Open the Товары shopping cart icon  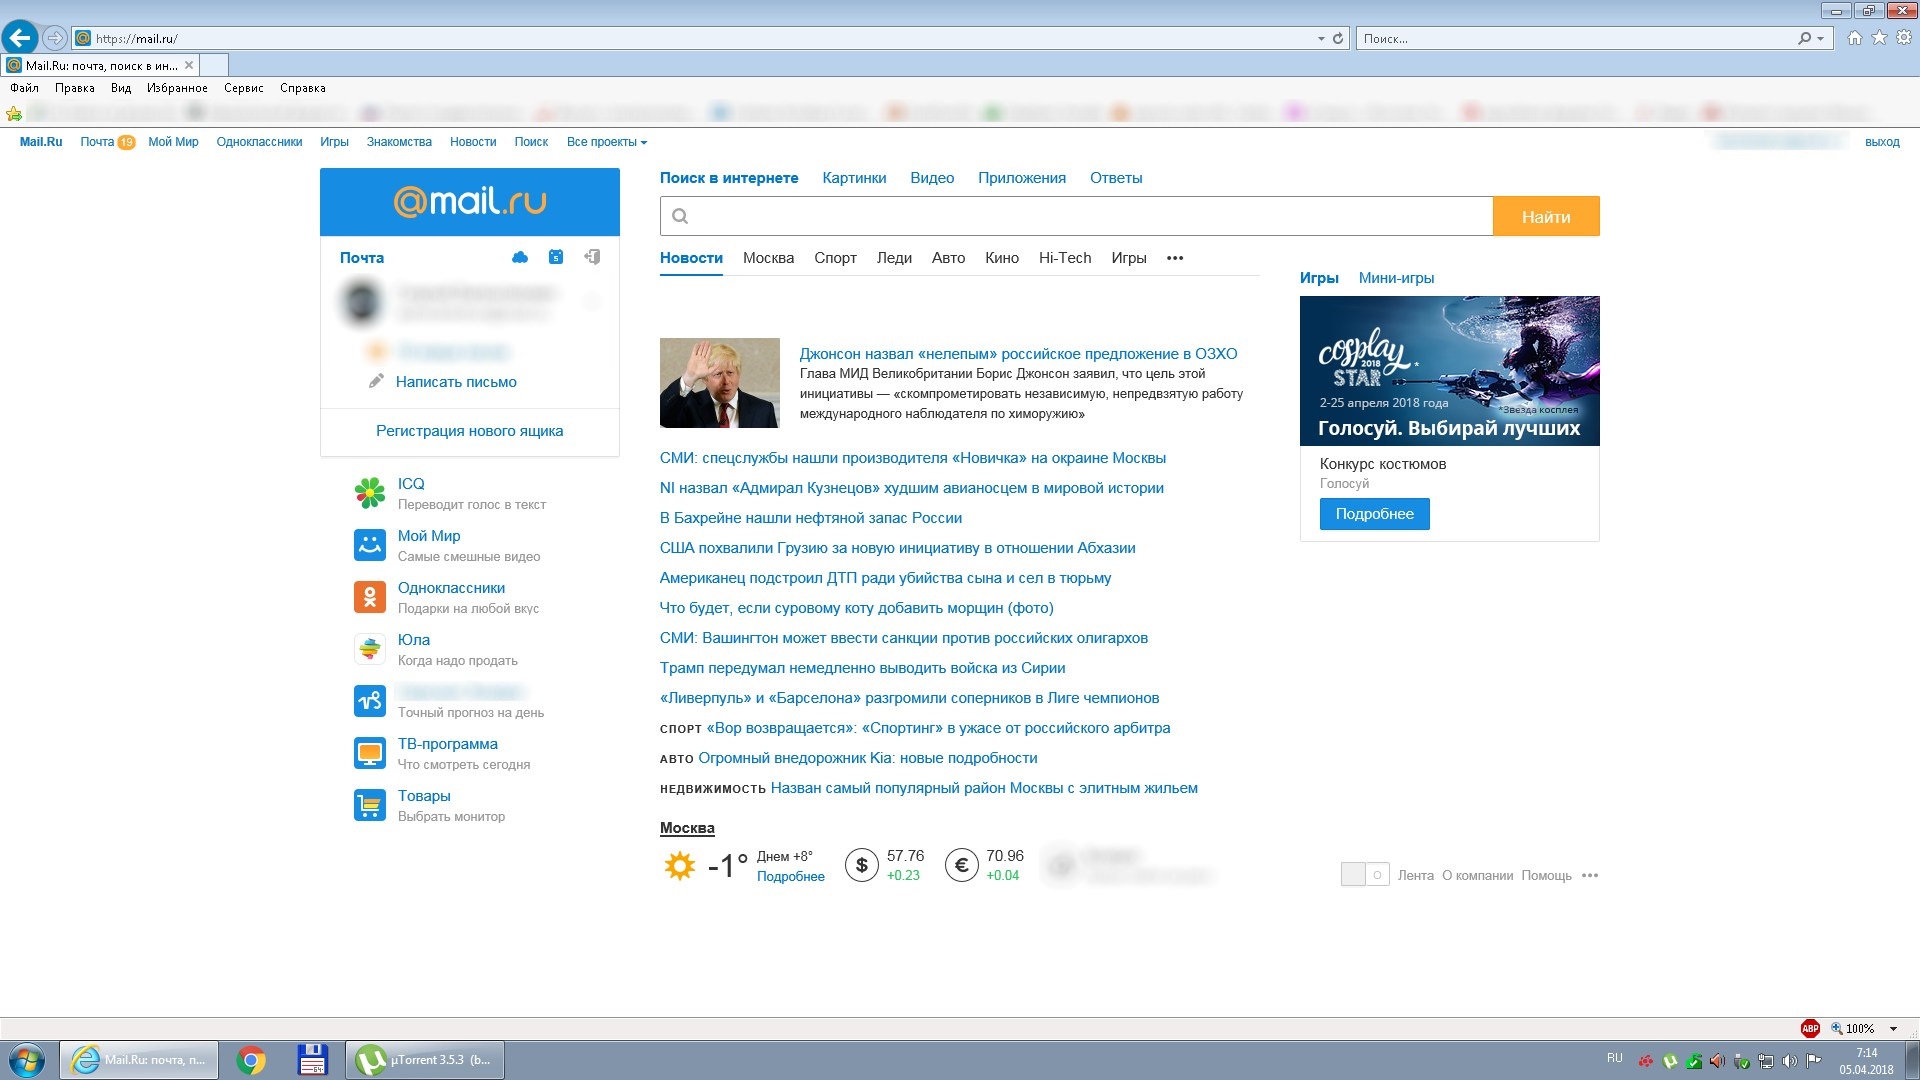point(370,805)
